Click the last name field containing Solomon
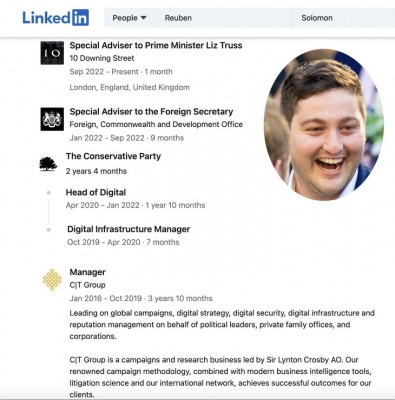 coord(344,18)
